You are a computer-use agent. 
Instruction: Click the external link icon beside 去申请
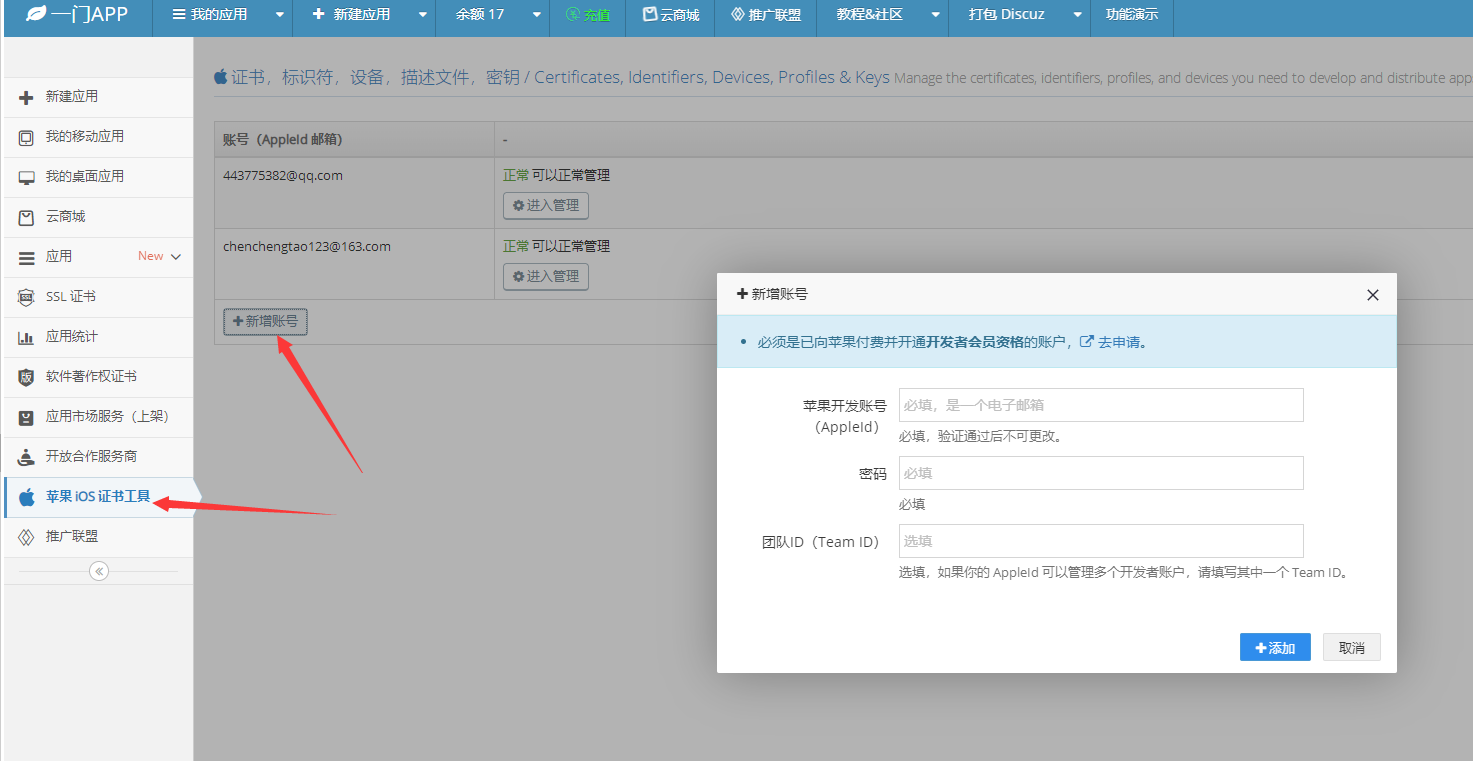pos(1086,342)
